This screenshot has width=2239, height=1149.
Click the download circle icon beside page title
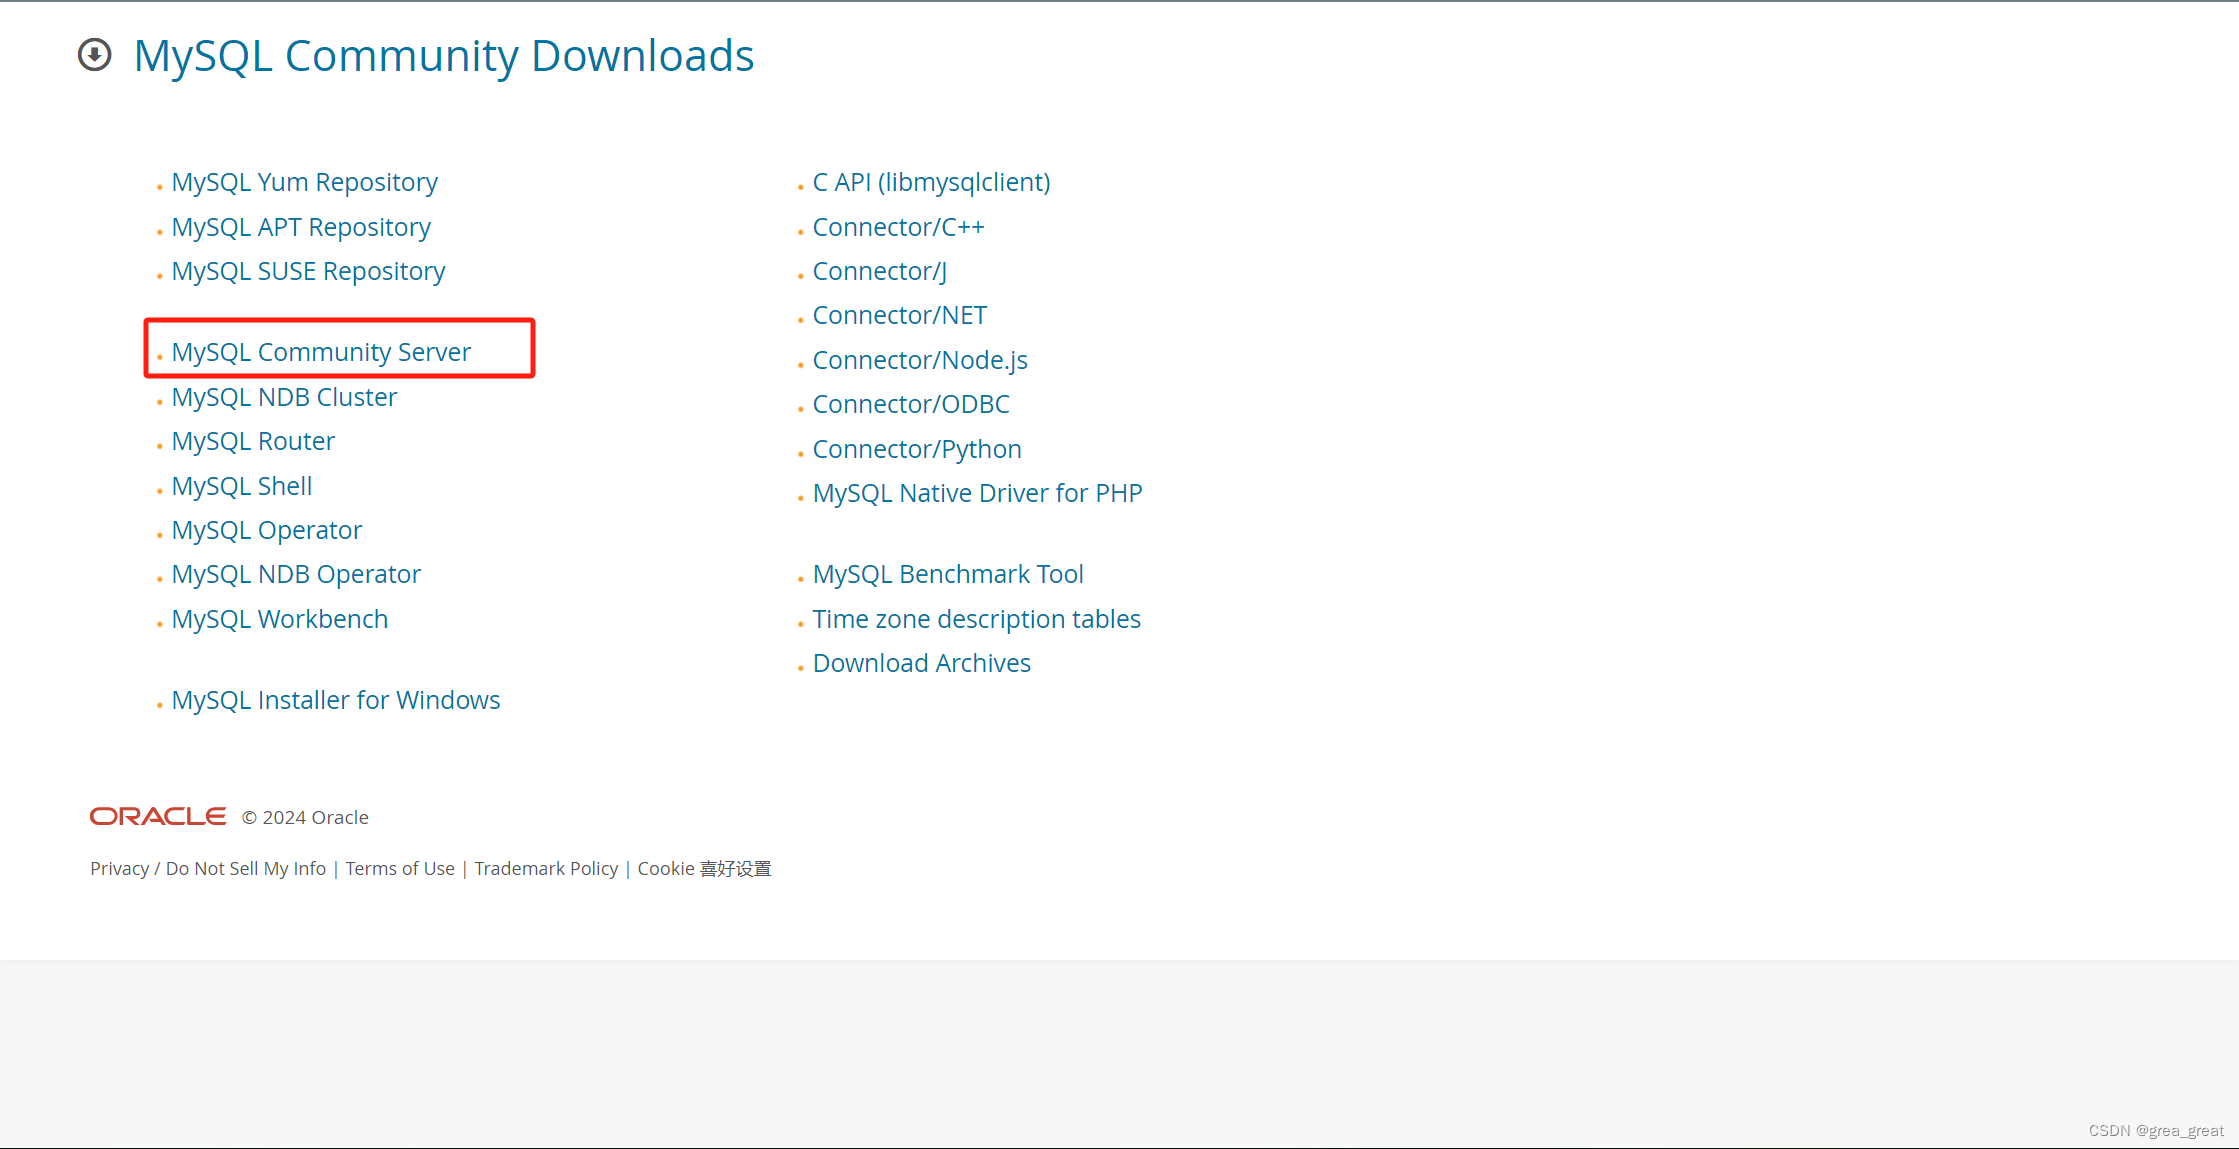[x=95, y=55]
